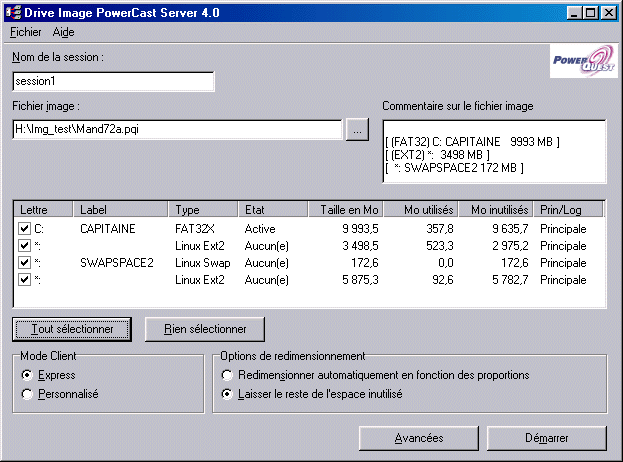Viewport: 623px width, 462px height.
Task: Click the Taille en Mo column header
Action: [x=346, y=209]
